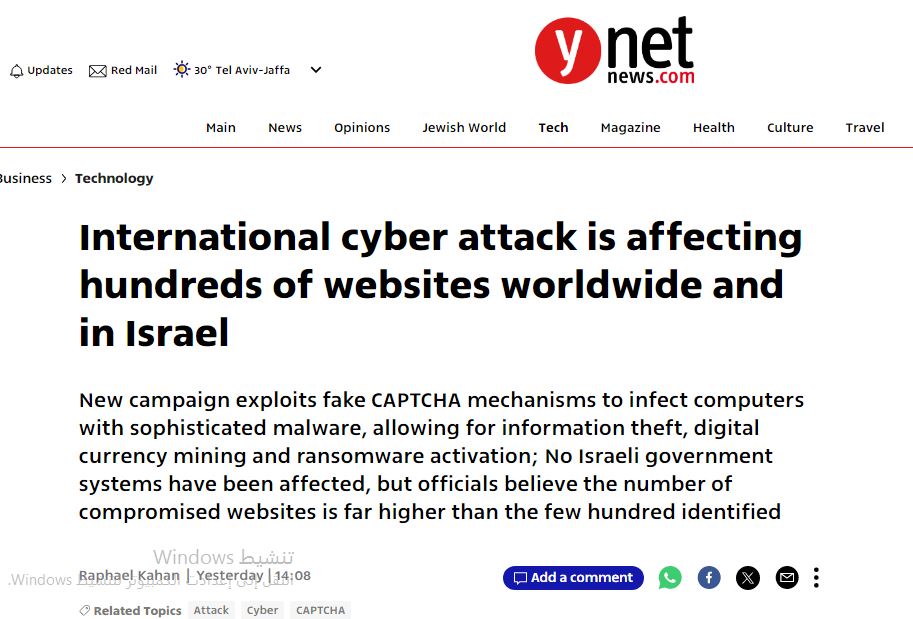Select the Cyber topic tag

[263, 610]
